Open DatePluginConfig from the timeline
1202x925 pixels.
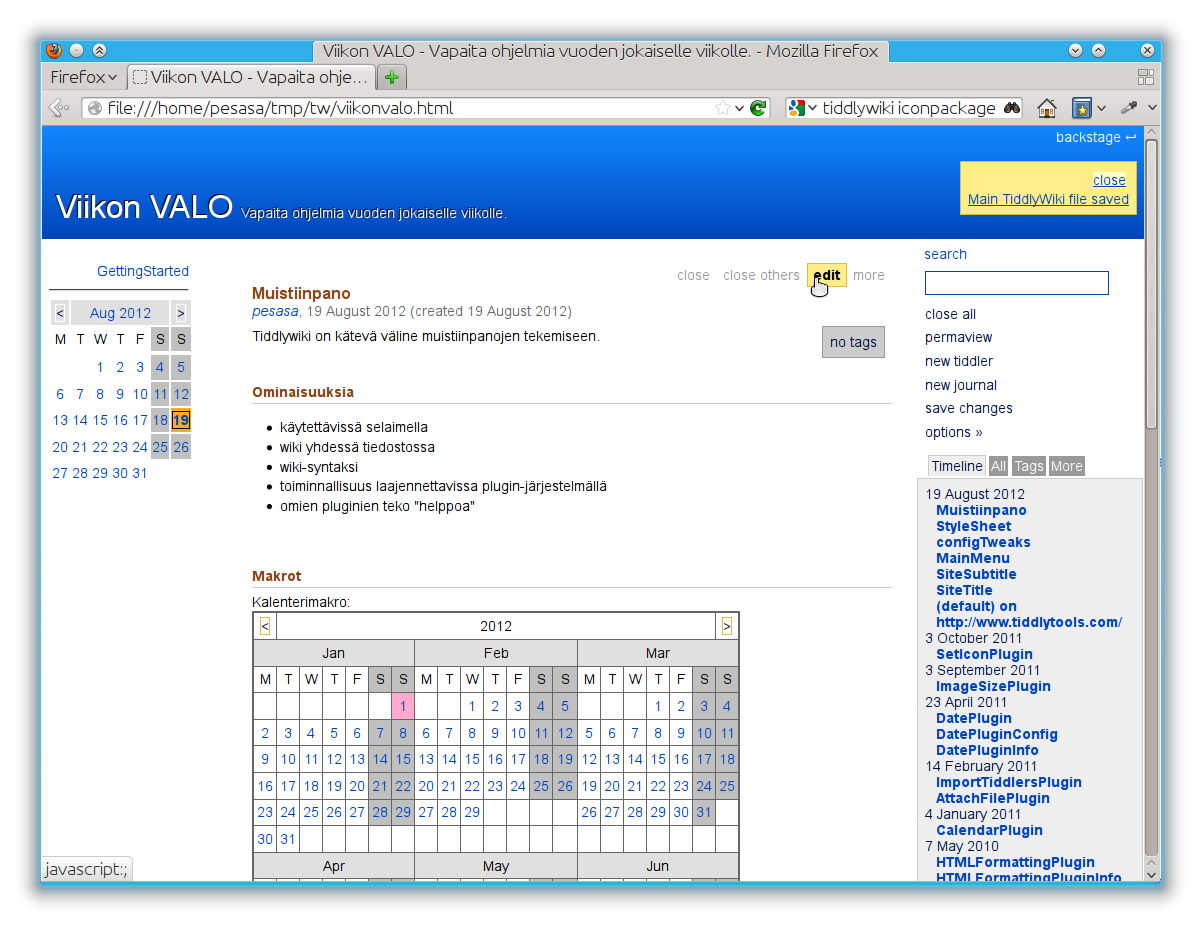click(996, 734)
